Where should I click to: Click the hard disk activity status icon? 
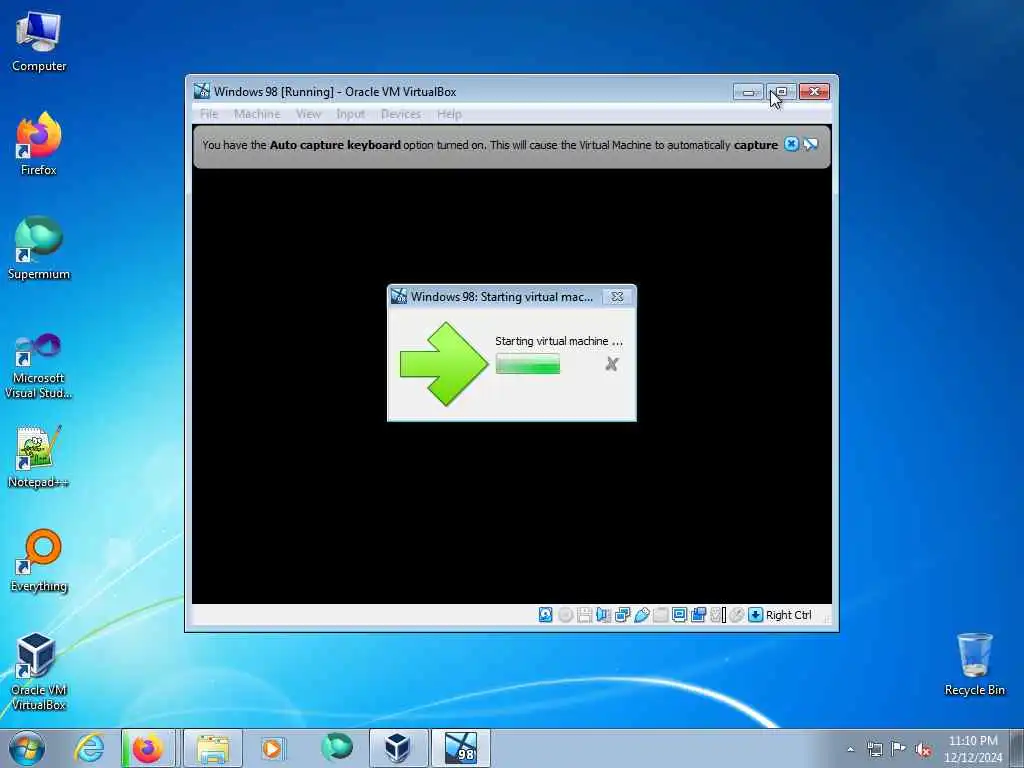(545, 615)
